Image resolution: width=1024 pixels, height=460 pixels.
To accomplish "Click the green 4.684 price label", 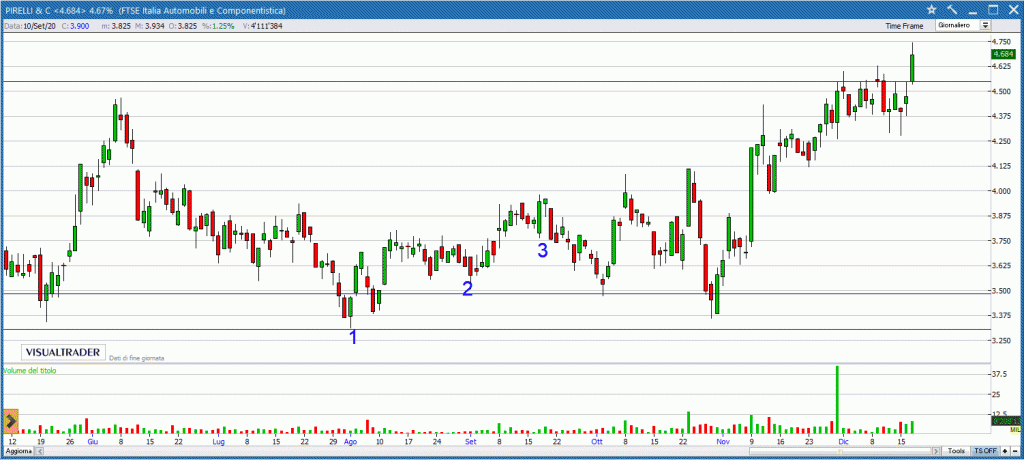I will (1006, 54).
